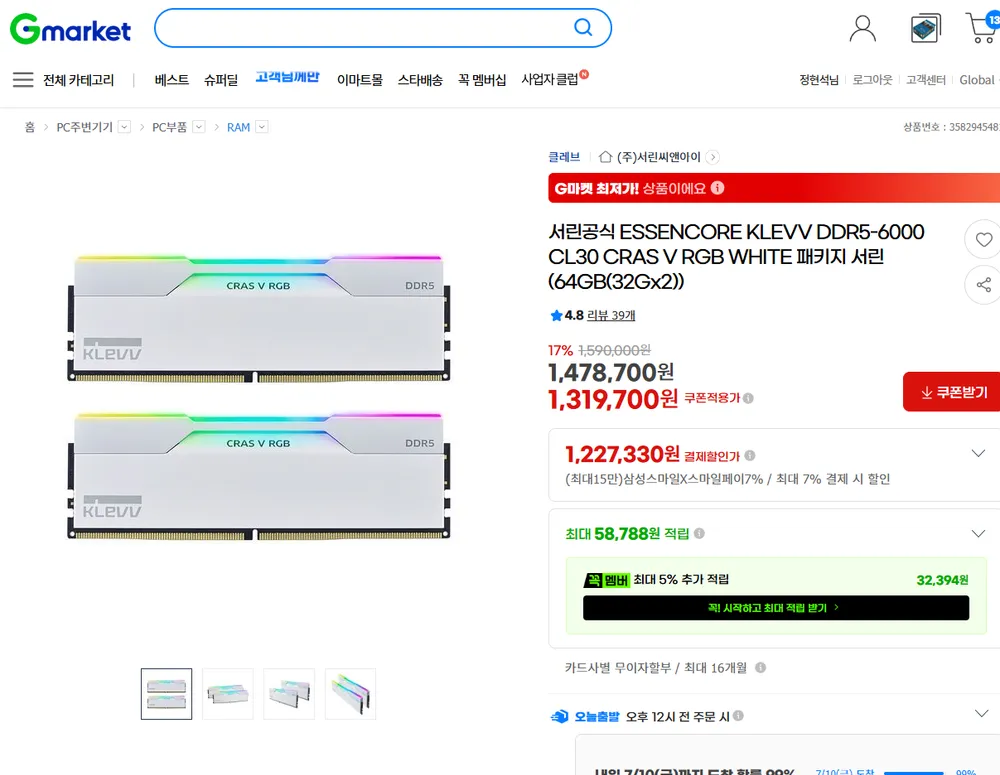Go to 스타배송 menu item

[420, 80]
